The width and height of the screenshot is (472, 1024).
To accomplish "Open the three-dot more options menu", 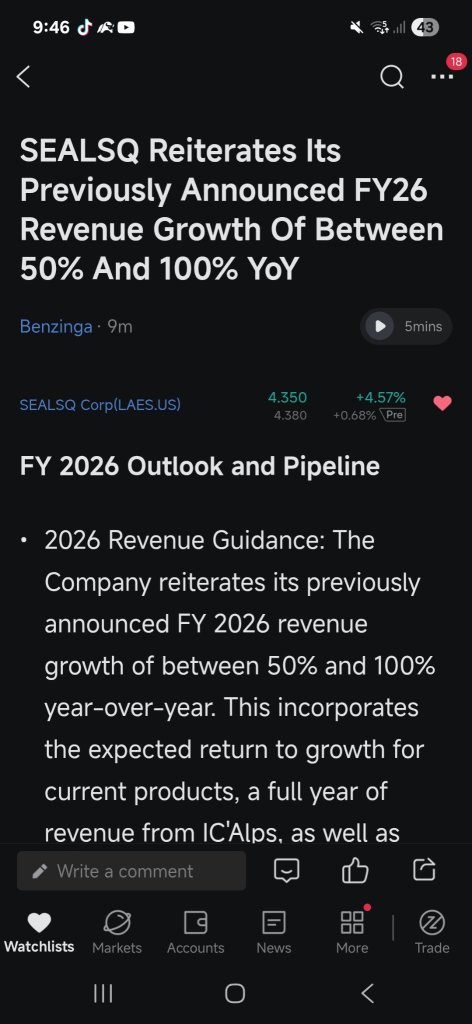I will click(x=442, y=77).
